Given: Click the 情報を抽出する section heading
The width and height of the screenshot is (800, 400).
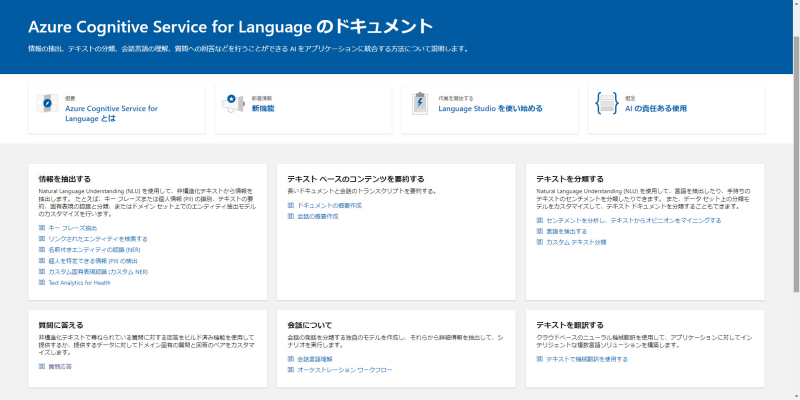Looking at the screenshot, I should click(65, 179).
